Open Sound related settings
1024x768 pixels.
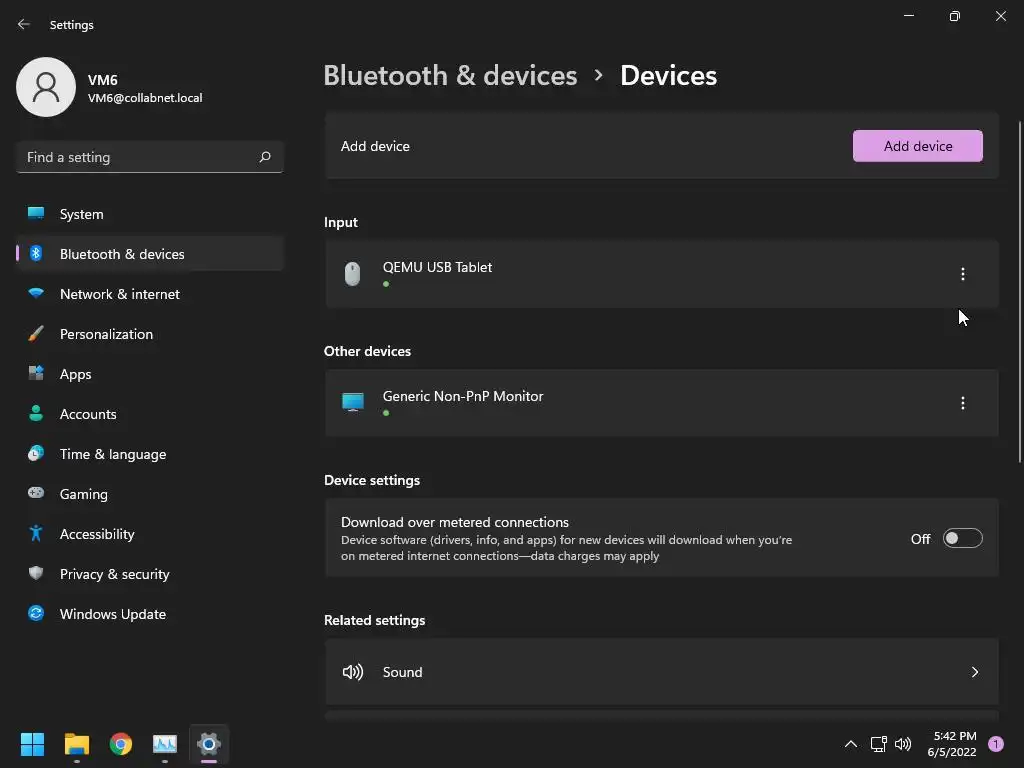(x=661, y=672)
